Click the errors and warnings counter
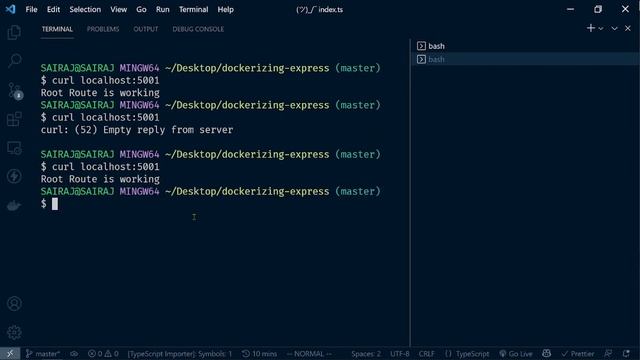640x360 pixels. tap(103, 353)
